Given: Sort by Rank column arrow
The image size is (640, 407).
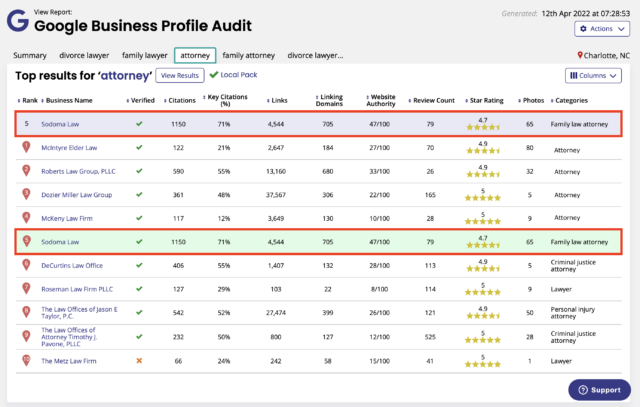Looking at the screenshot, I should click(20, 100).
